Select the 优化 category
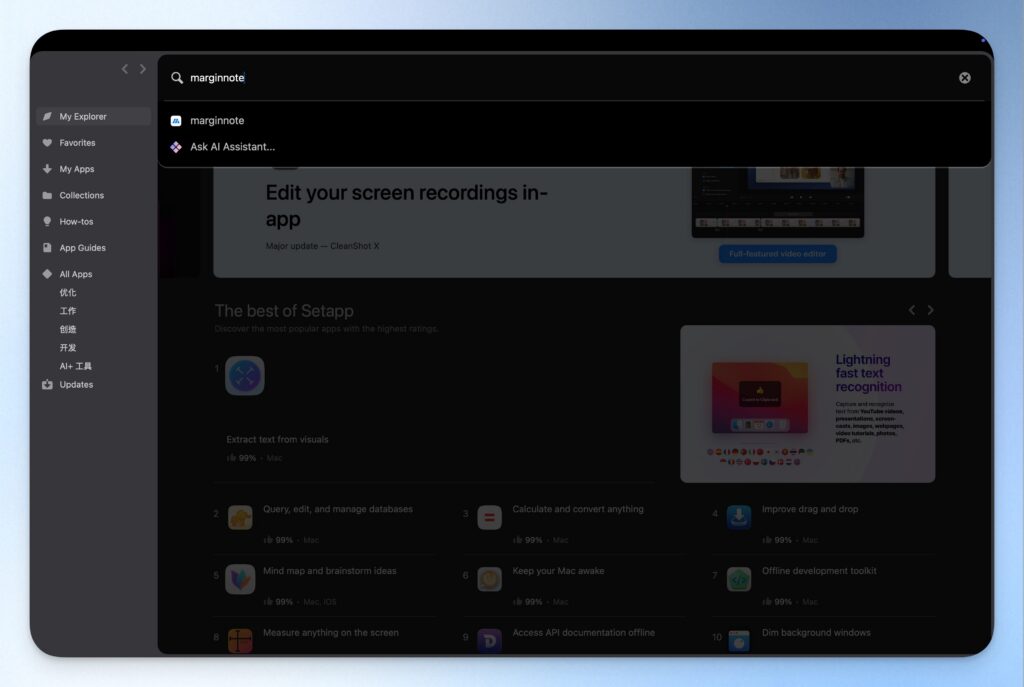 point(67,293)
